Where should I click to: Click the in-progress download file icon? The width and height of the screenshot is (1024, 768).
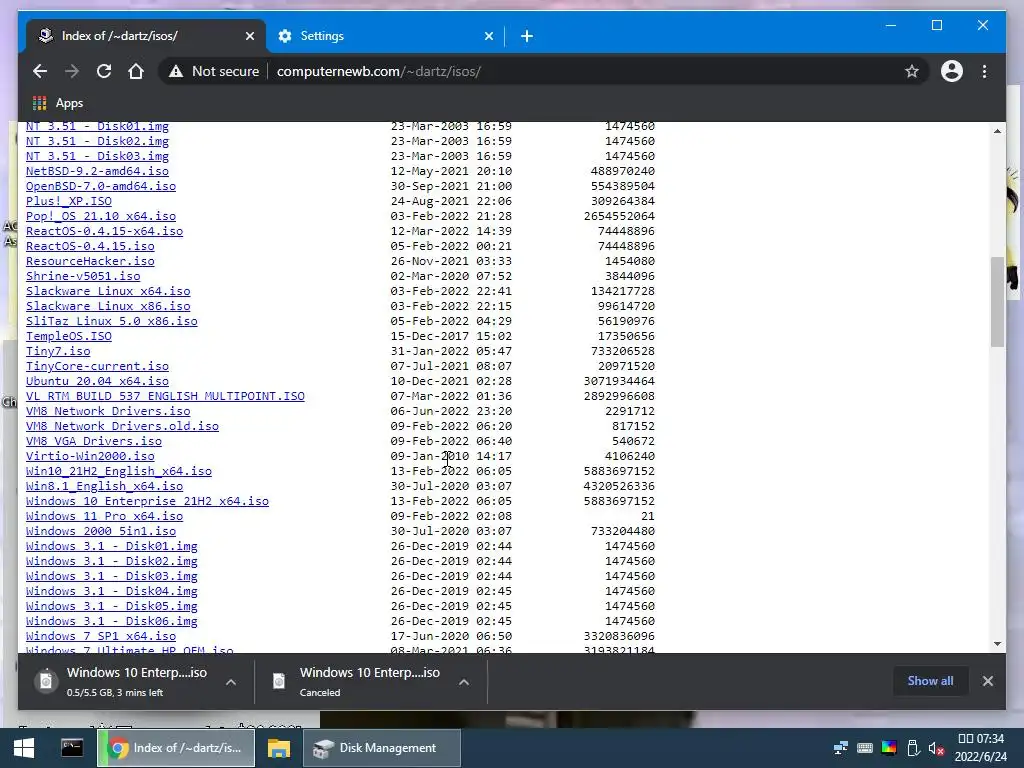click(x=46, y=681)
